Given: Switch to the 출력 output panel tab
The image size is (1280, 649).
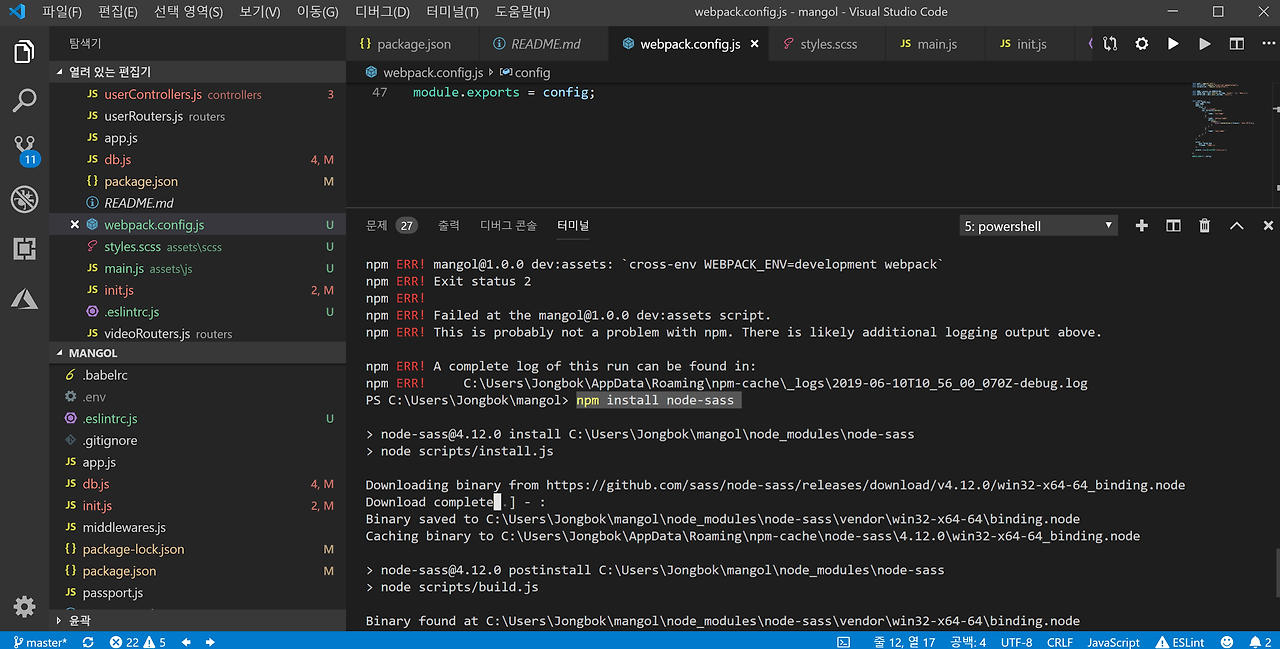Looking at the screenshot, I should [448, 226].
